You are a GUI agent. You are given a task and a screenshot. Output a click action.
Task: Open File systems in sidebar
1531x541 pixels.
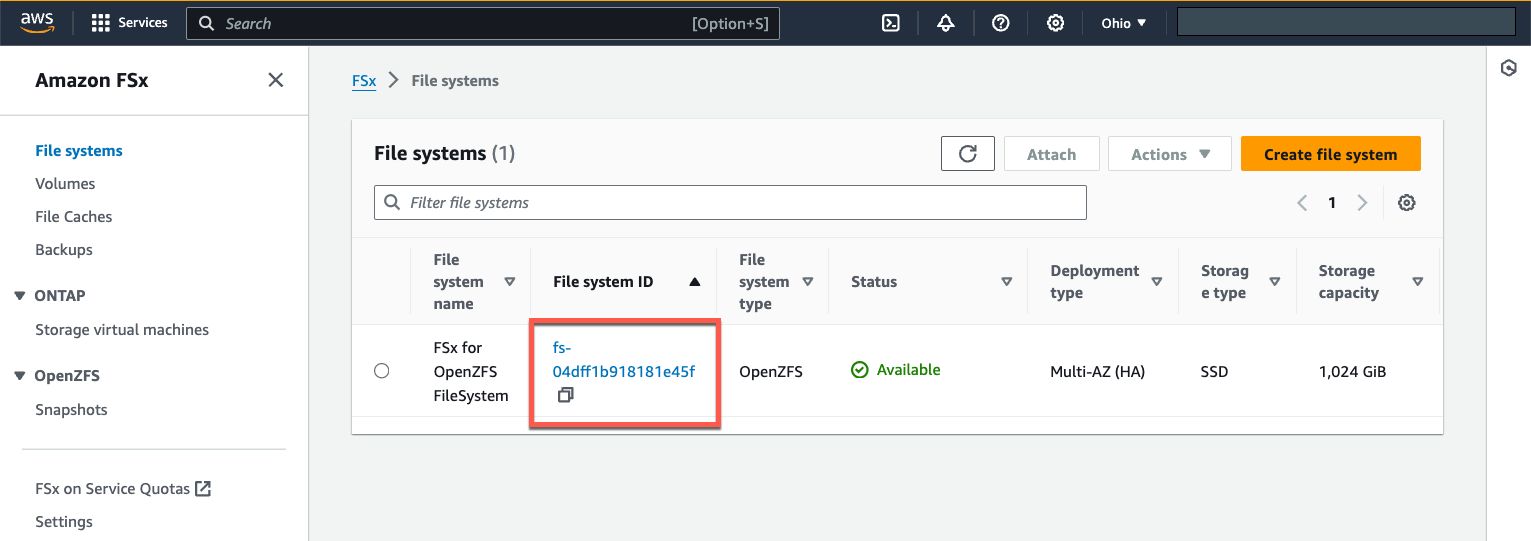click(79, 151)
